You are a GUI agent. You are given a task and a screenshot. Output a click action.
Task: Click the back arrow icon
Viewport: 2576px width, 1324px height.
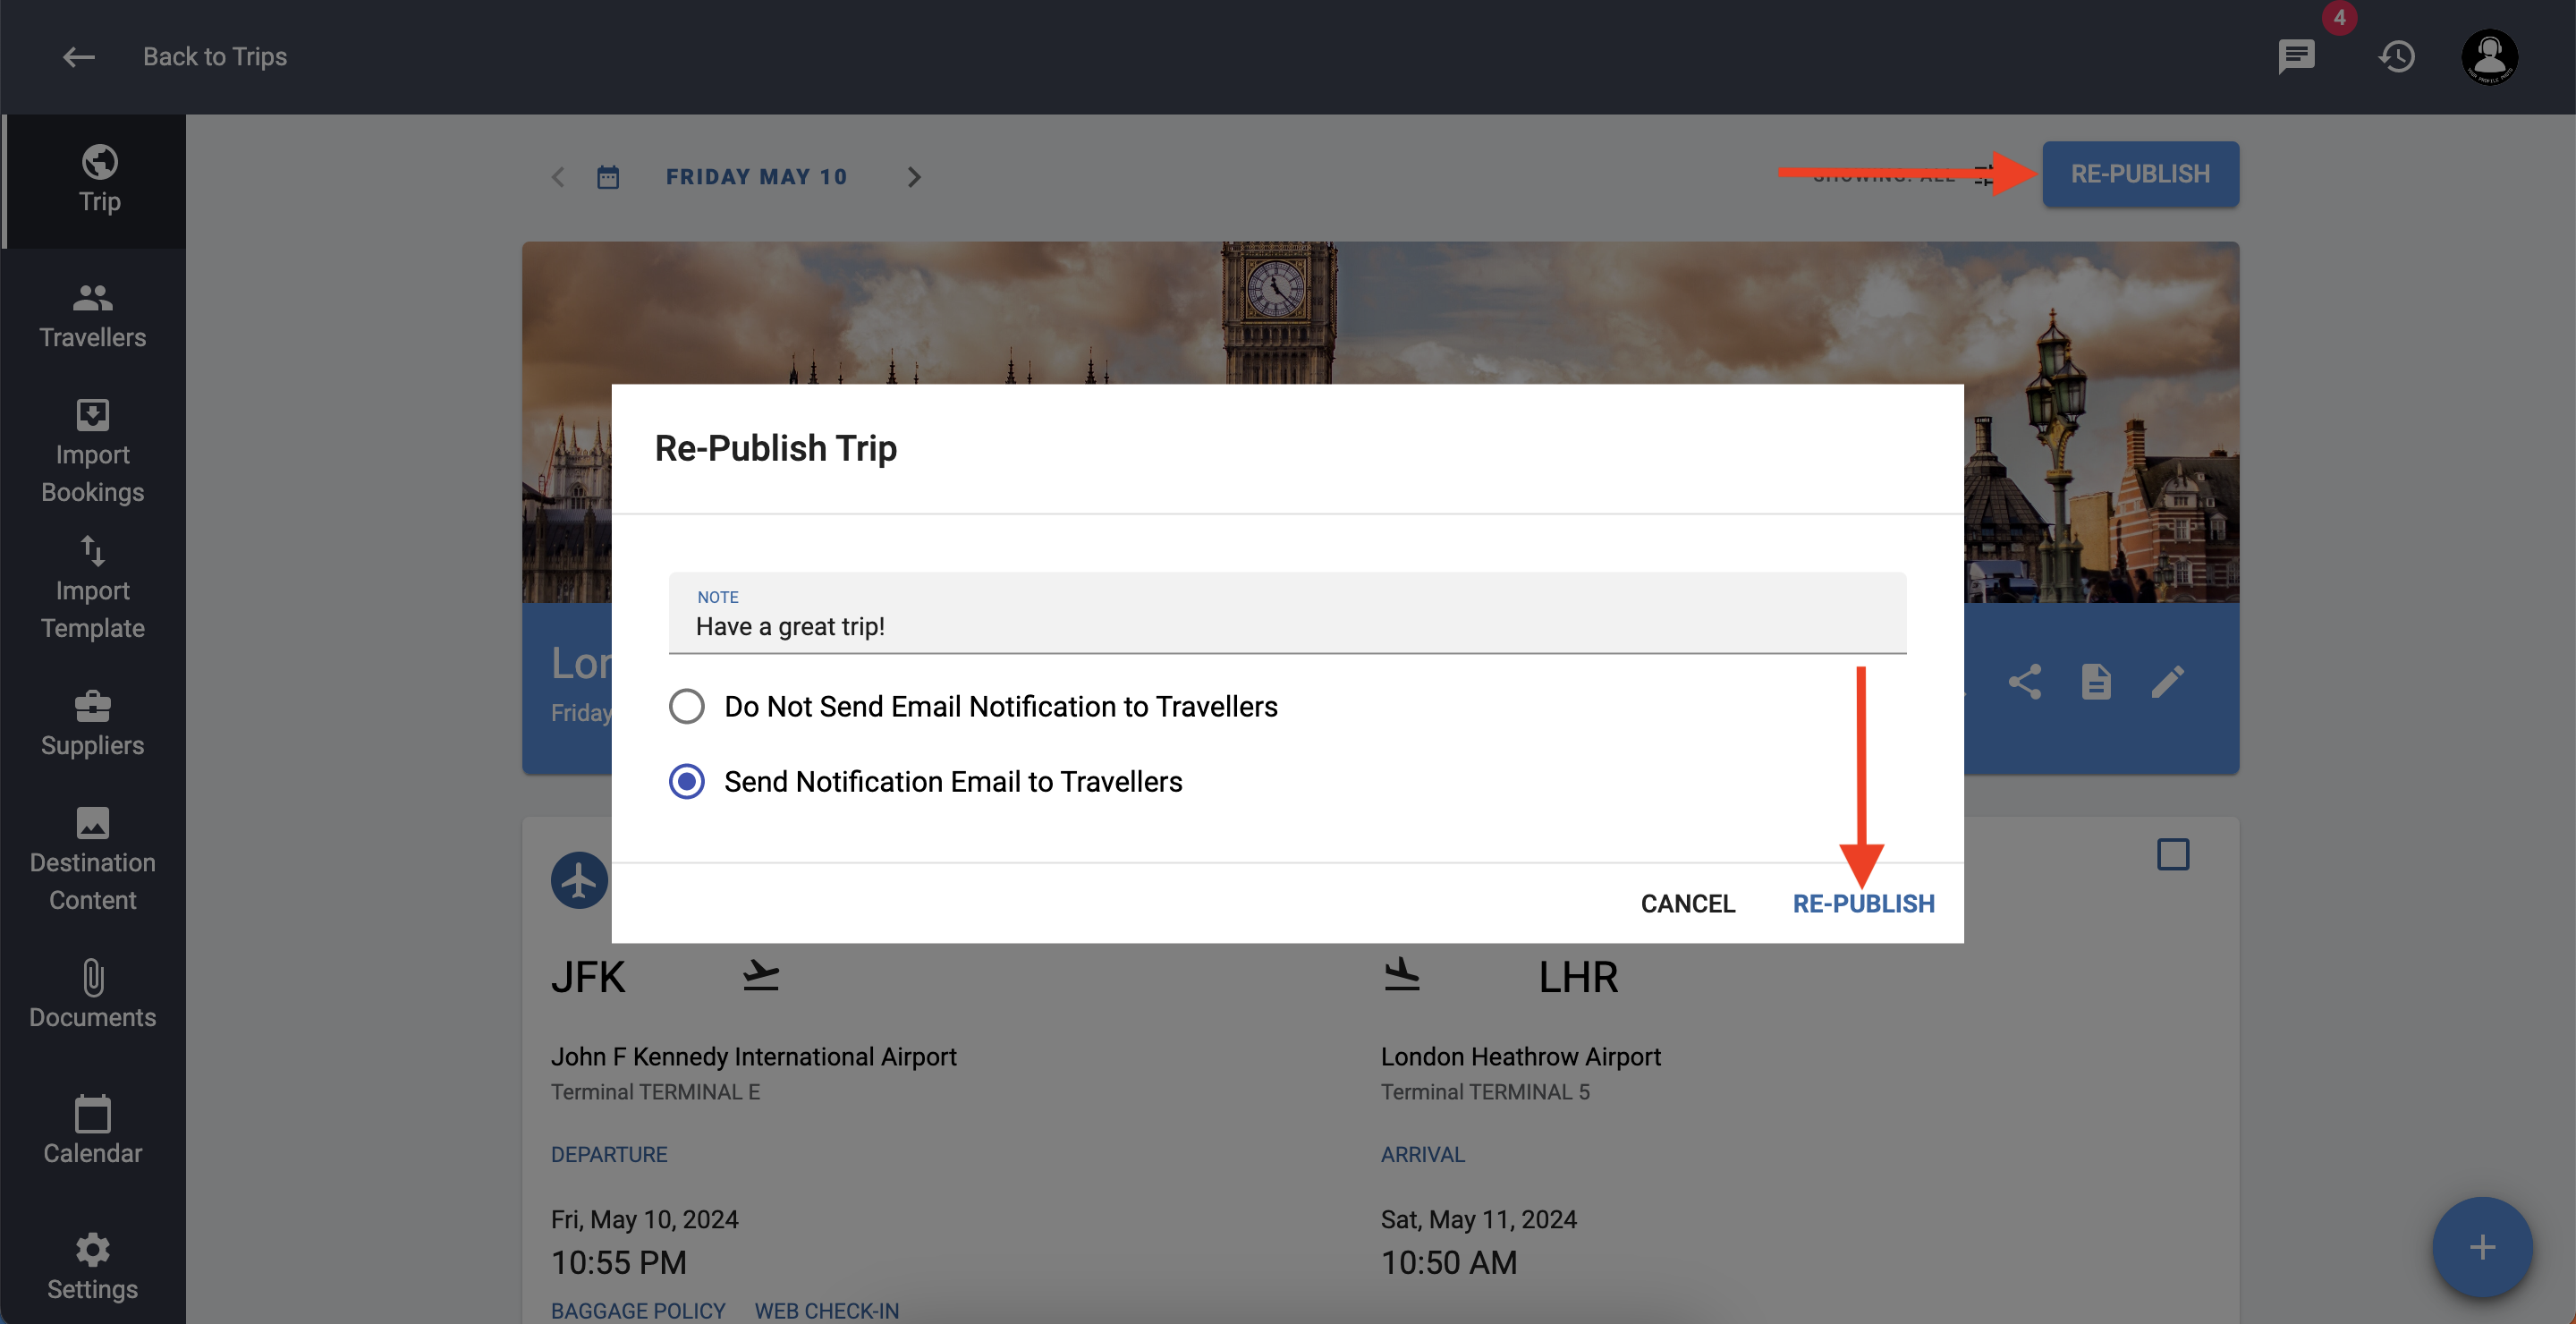point(79,57)
